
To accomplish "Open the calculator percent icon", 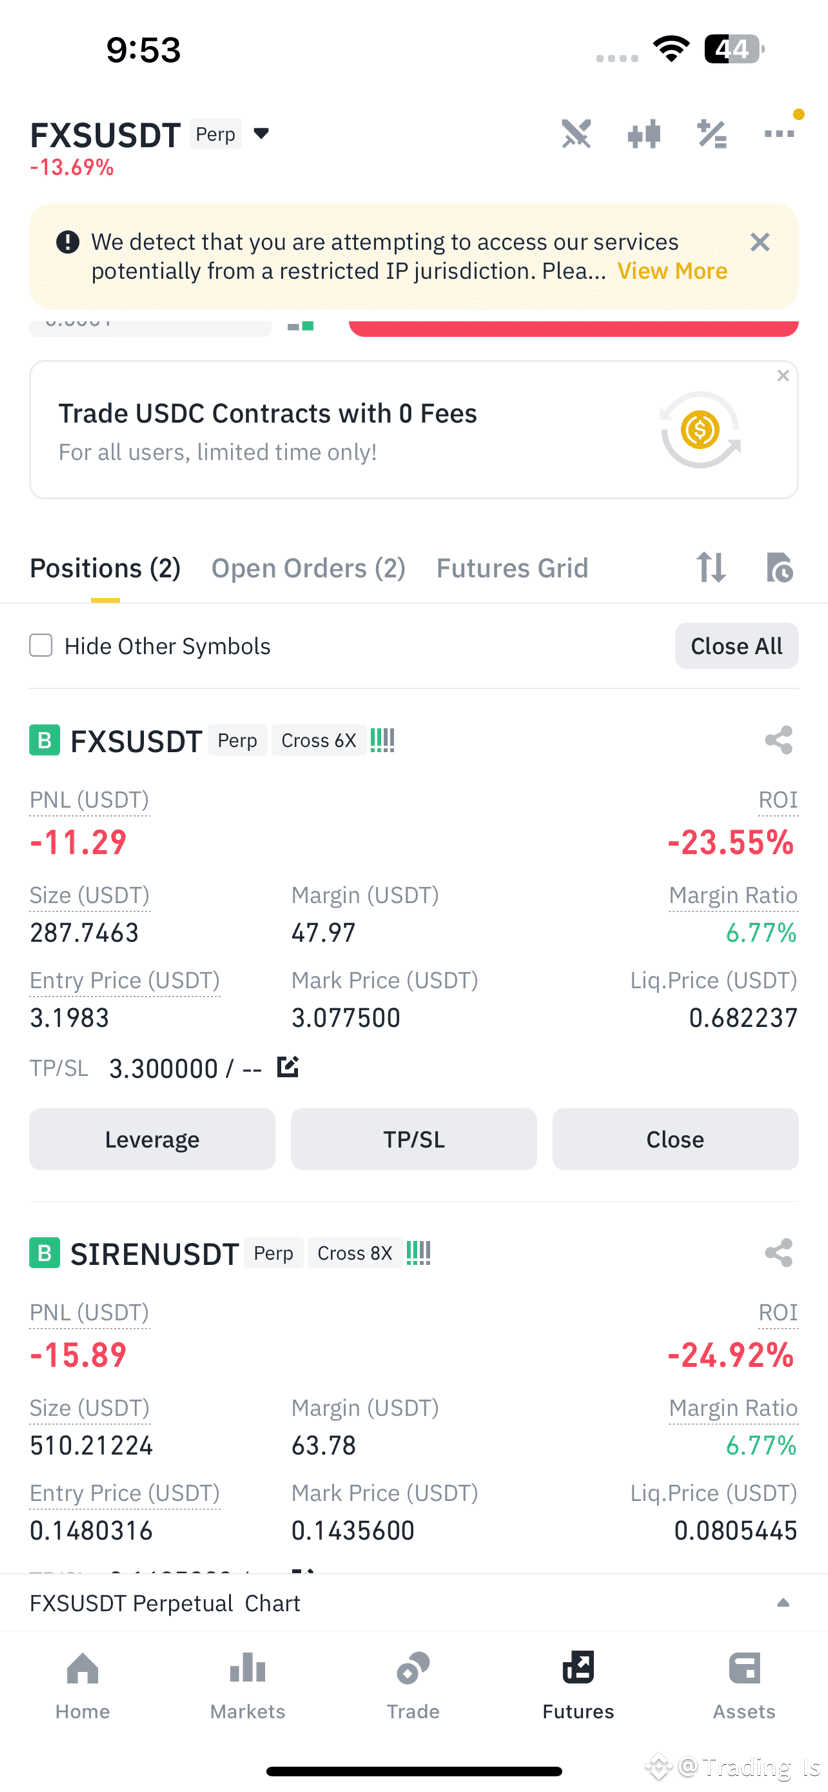I will coord(712,134).
